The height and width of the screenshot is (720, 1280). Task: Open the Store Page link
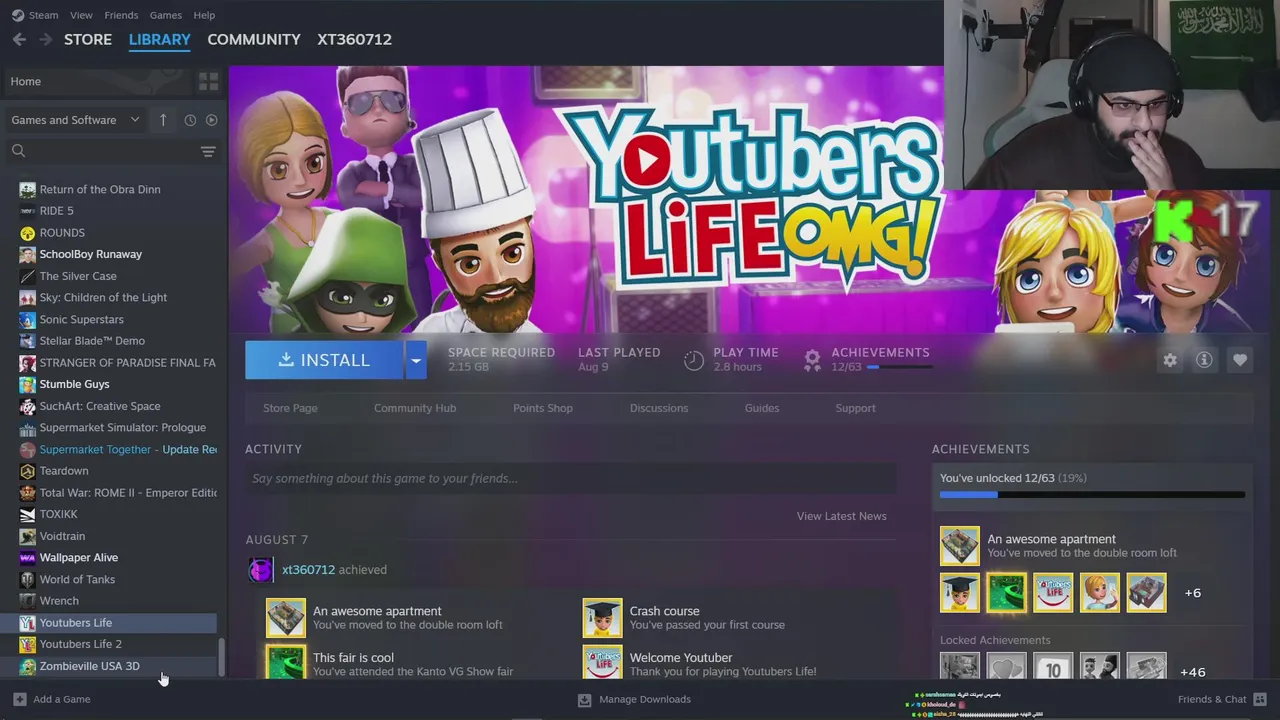click(290, 408)
